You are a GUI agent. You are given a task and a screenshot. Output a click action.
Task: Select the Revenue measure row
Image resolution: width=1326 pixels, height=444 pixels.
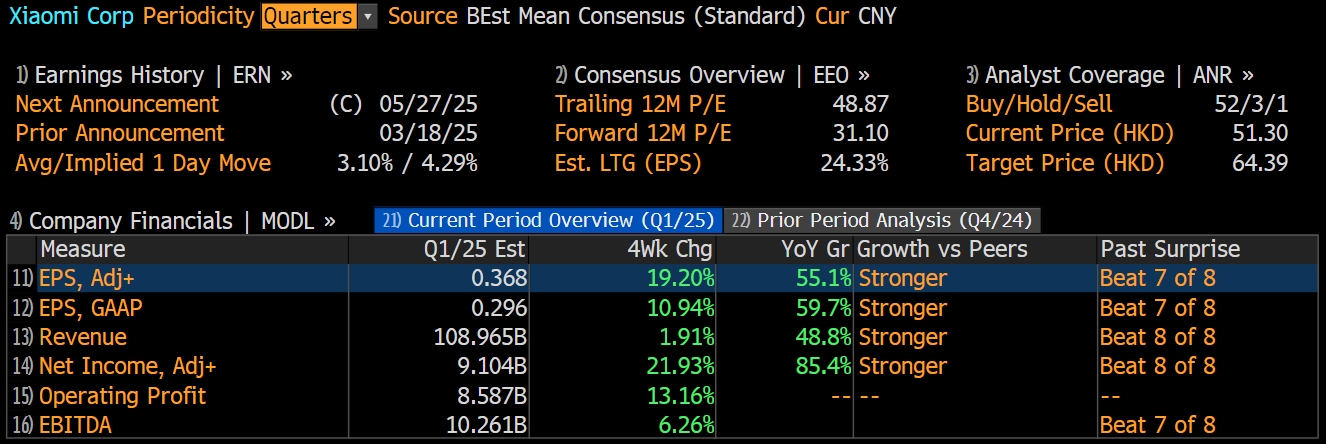point(662,337)
